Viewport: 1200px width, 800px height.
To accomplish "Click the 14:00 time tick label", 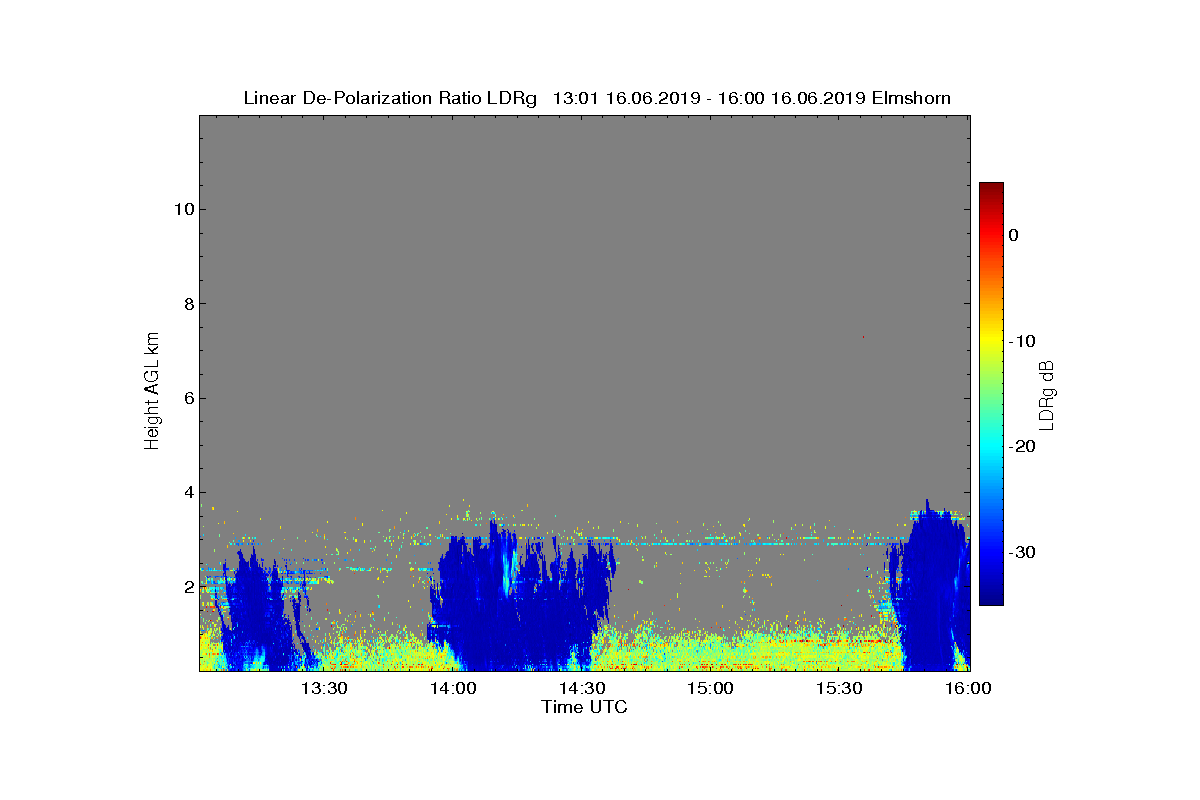I will click(453, 688).
